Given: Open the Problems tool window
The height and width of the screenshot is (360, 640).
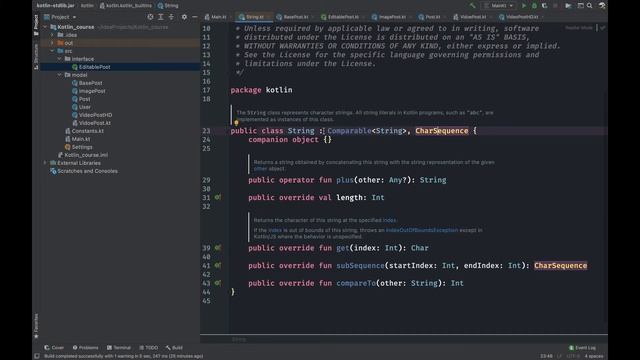Looking at the screenshot, I should [x=85, y=348].
